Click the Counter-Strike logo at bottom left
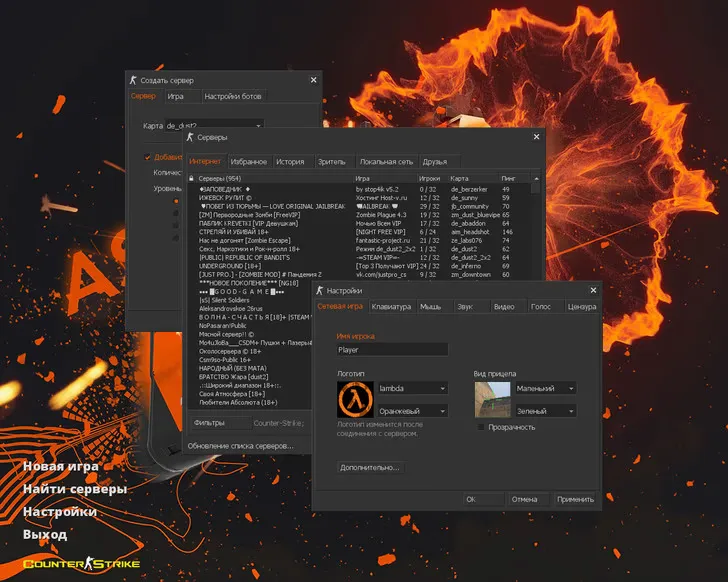Screen dimensions: 728x582 click(68, 564)
